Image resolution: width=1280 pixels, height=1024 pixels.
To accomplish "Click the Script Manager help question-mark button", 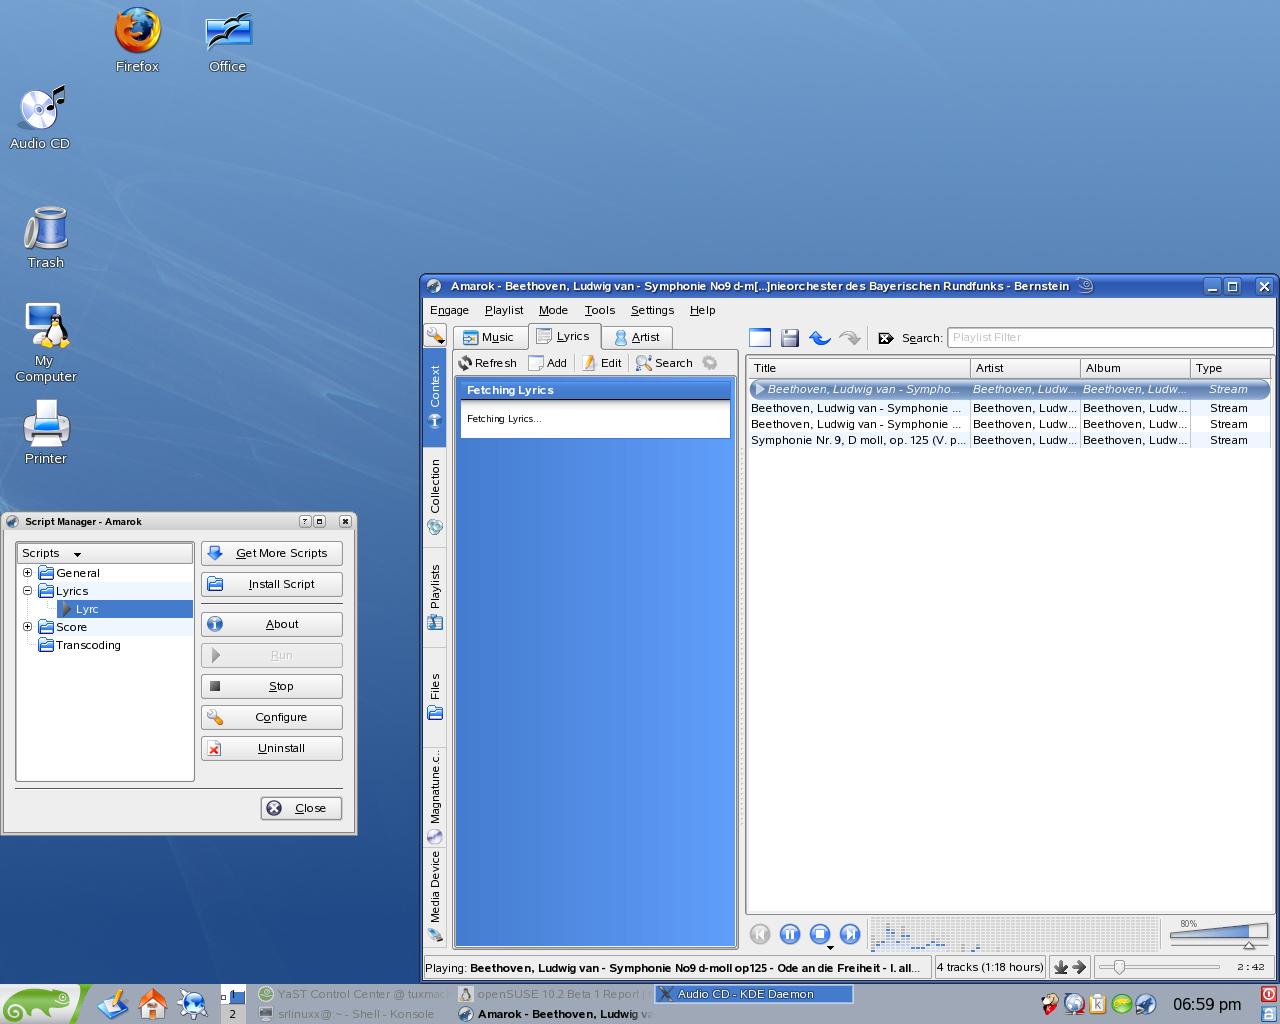I will pos(305,521).
